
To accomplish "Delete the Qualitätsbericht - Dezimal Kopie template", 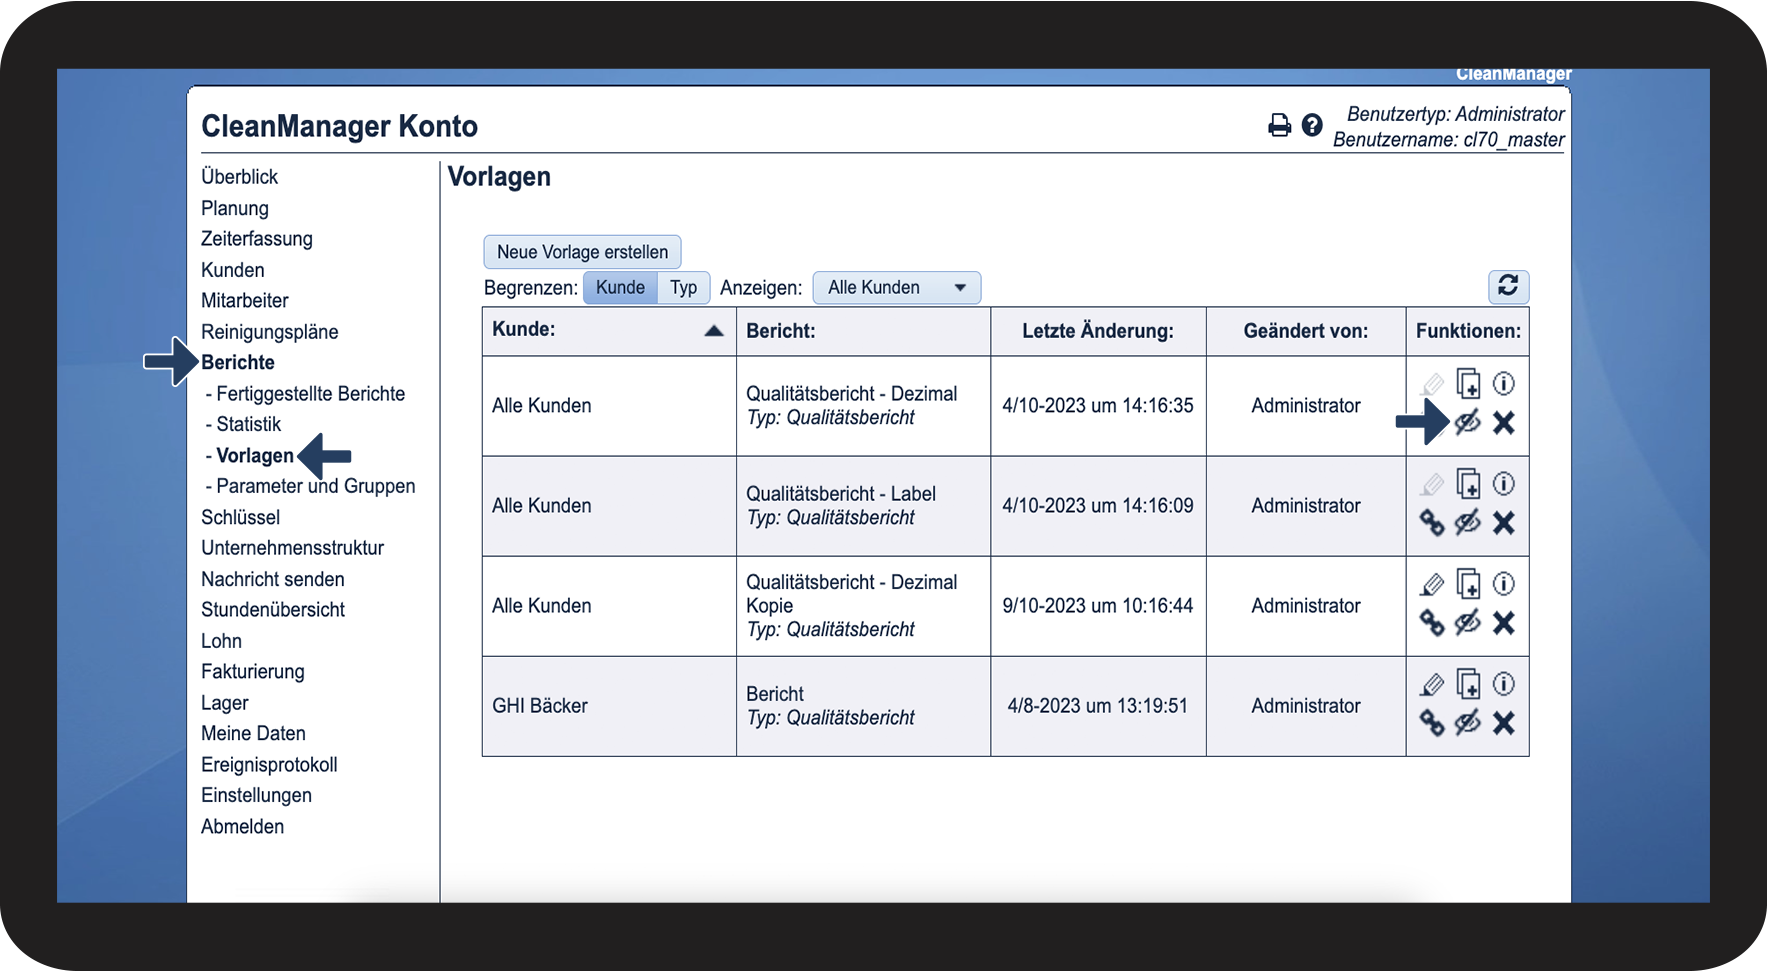I will tap(1504, 623).
